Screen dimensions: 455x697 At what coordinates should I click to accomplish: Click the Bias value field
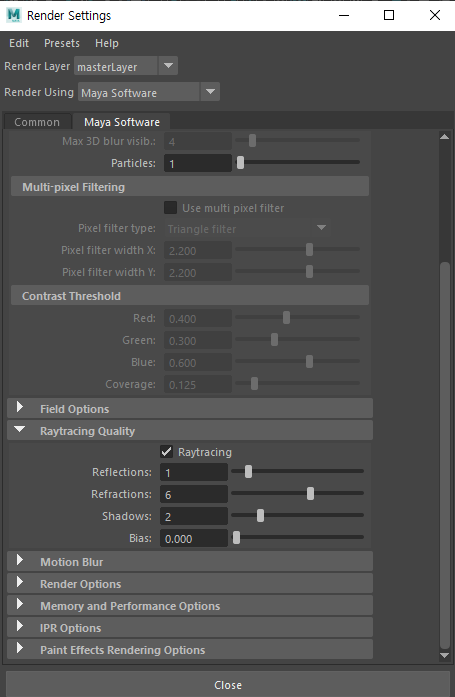click(194, 538)
